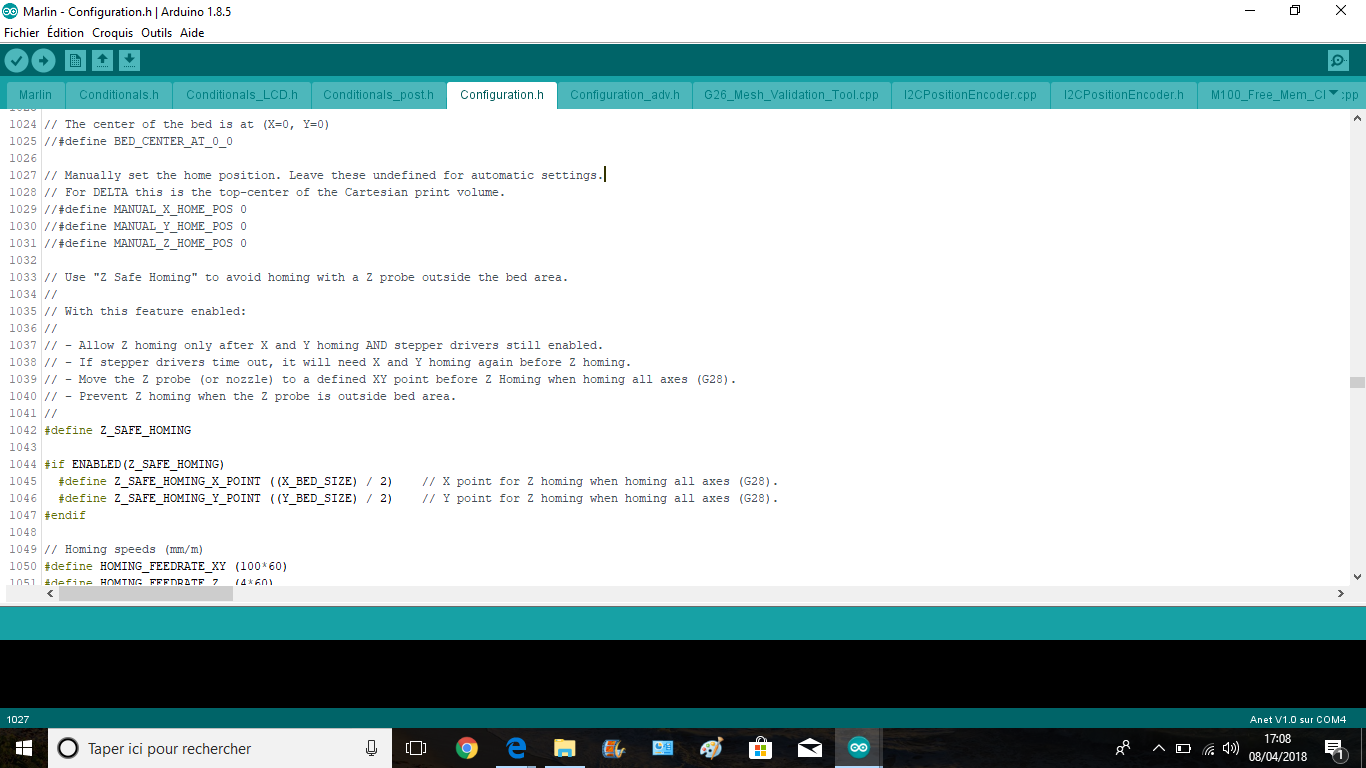Open the Windows Start menu
Image resolution: width=1366 pixels, height=768 pixels.
(24, 748)
